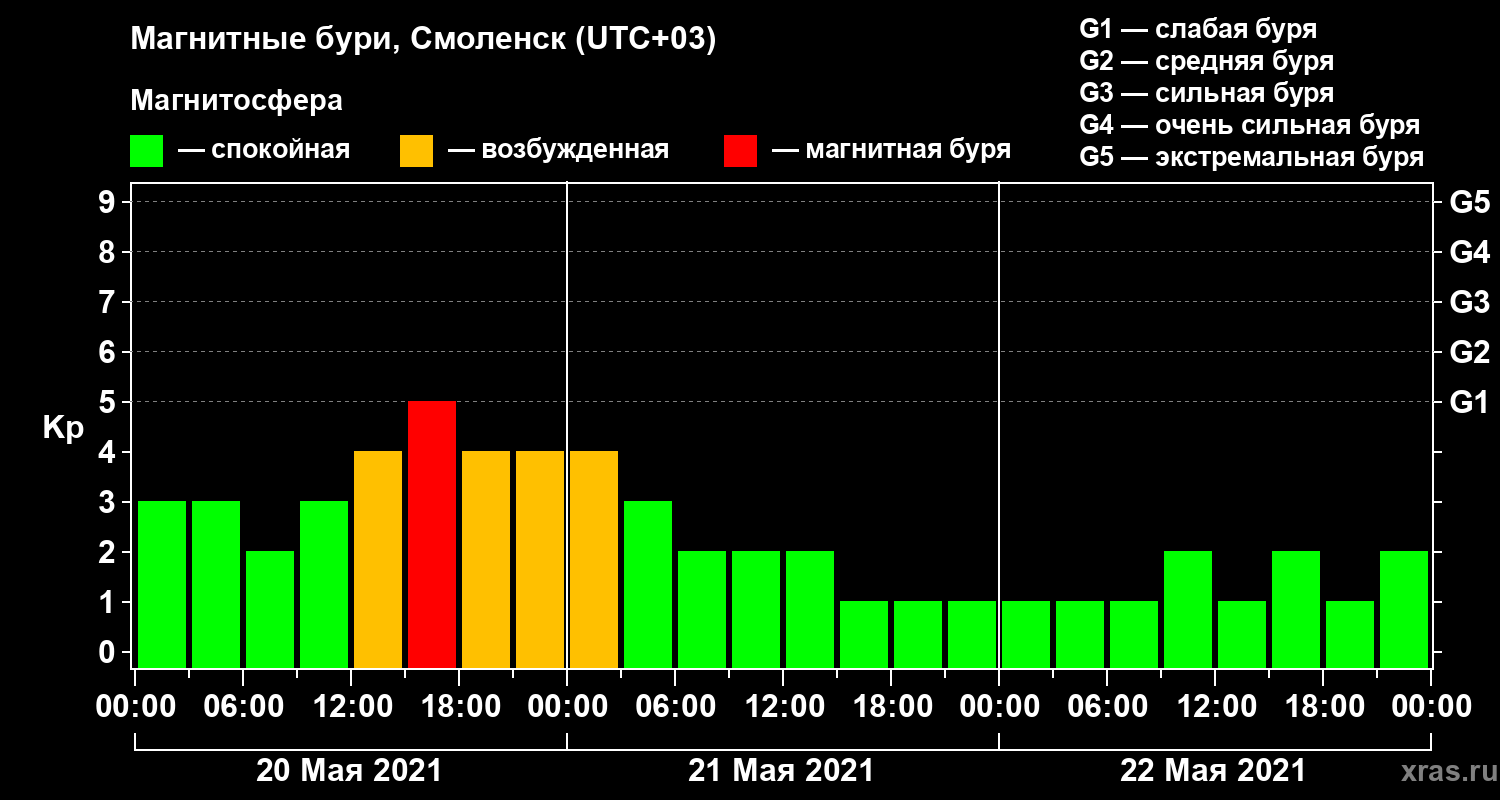This screenshot has width=1500, height=800.
Task: Click the G5 label on right axis
Action: coord(1470,202)
